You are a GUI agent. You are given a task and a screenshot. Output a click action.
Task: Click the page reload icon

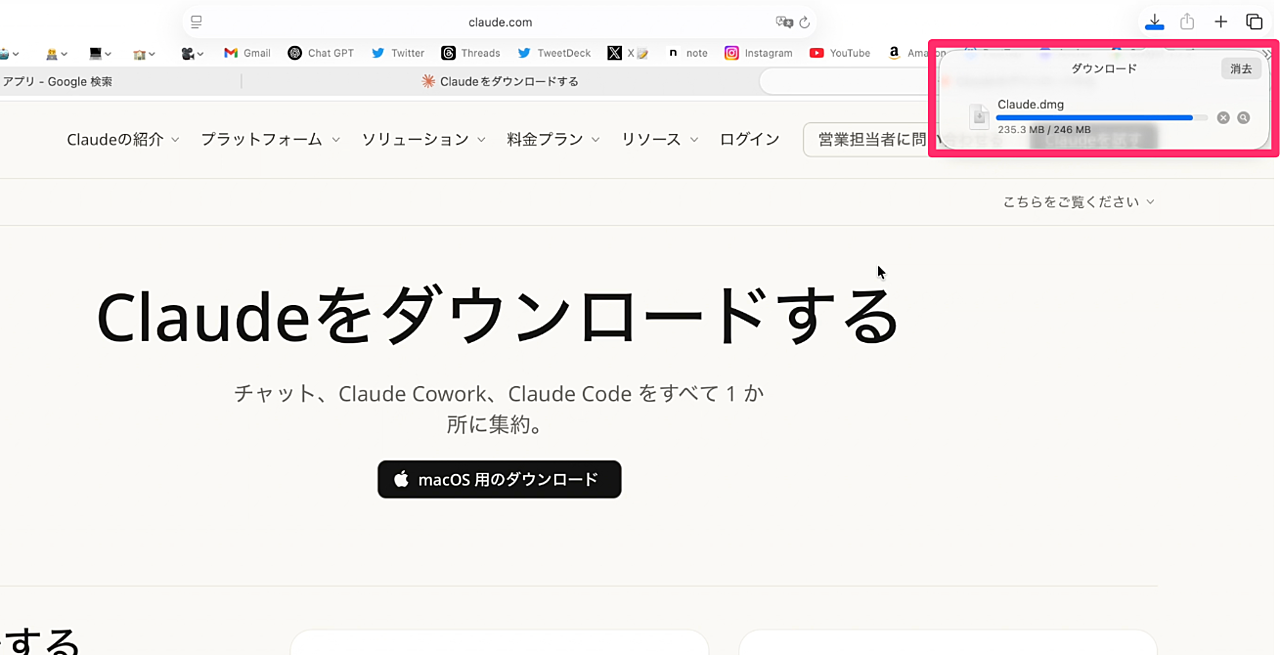click(804, 22)
